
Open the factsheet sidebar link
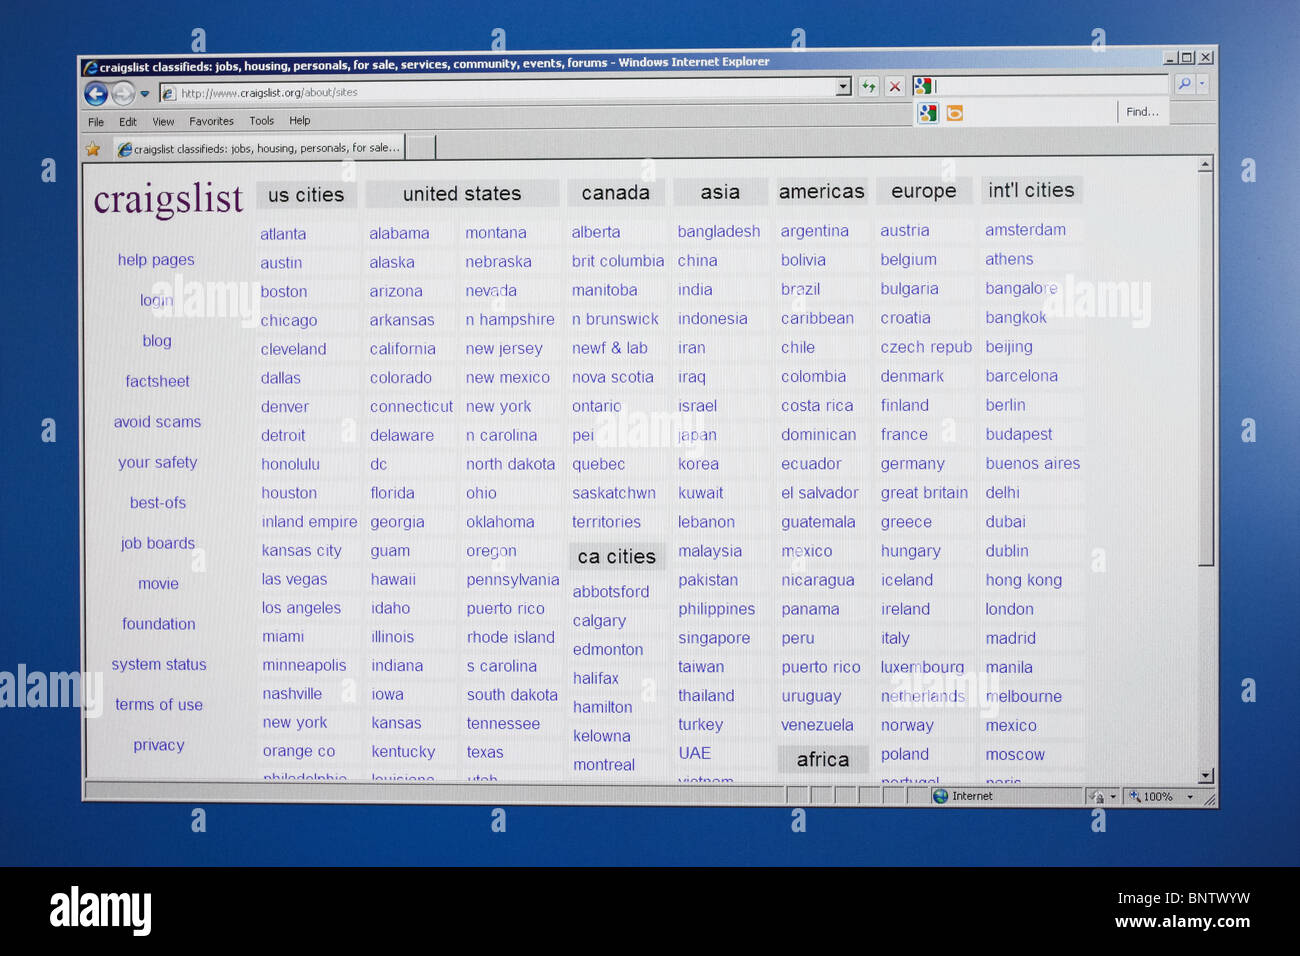[157, 381]
